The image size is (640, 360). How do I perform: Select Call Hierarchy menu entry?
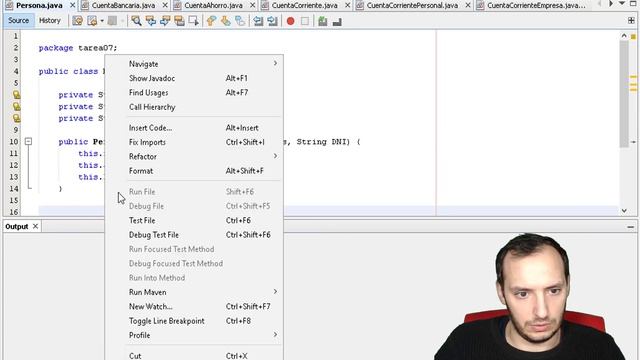194,107
